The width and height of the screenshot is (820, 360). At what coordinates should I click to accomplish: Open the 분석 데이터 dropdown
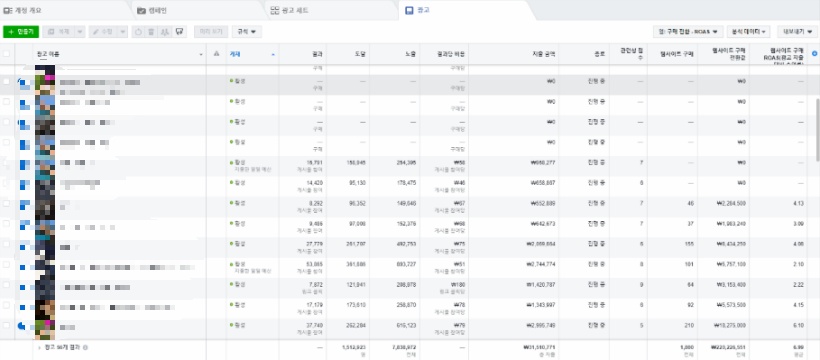[x=748, y=31]
